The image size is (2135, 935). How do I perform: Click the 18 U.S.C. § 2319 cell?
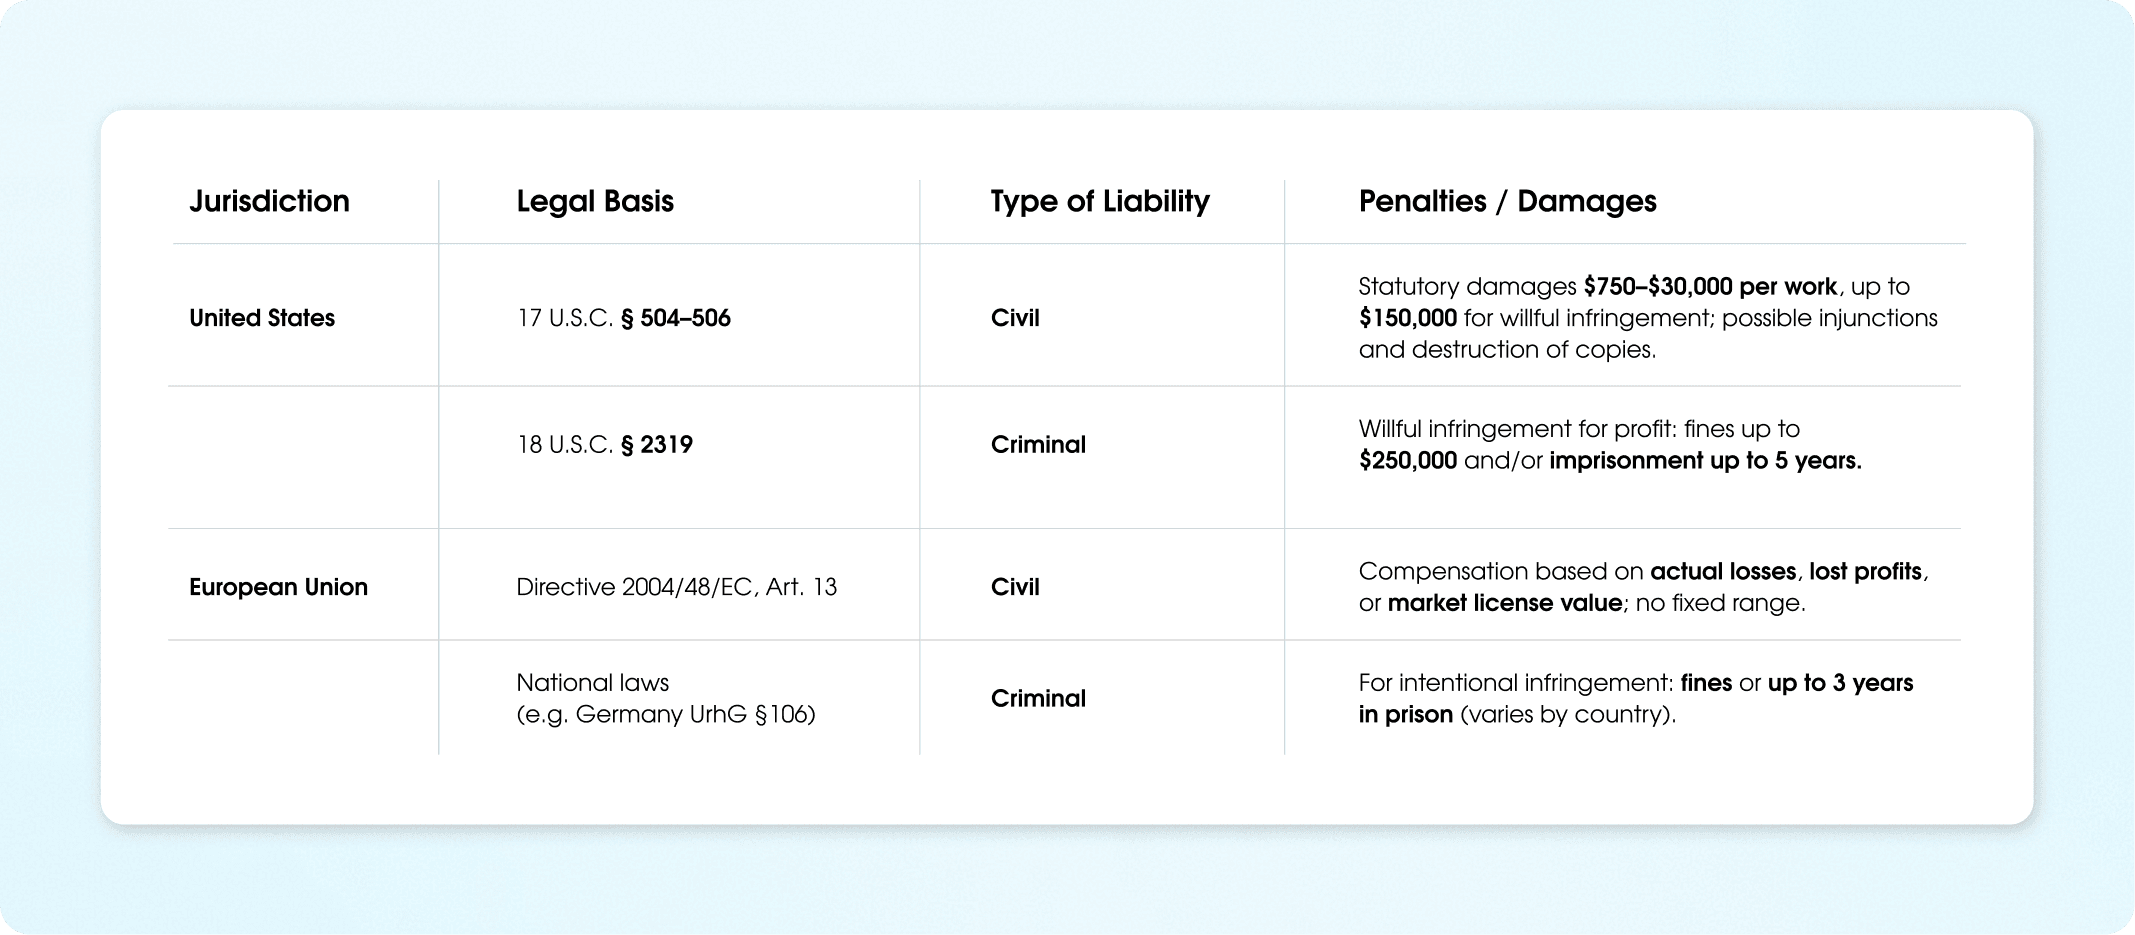click(604, 445)
